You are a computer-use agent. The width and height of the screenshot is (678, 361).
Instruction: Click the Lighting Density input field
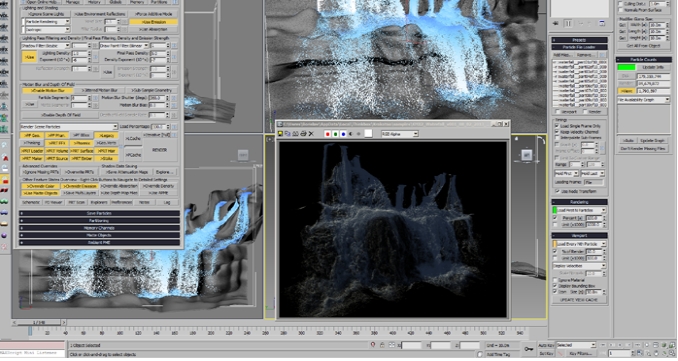pyautogui.click(x=80, y=54)
